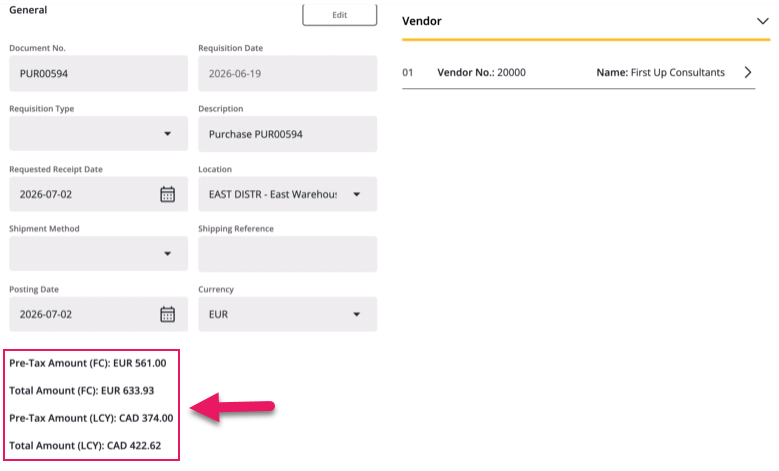Click Total Amount (FC): EUR 633.93
This screenshot has height=471, width=779.
pos(81,391)
